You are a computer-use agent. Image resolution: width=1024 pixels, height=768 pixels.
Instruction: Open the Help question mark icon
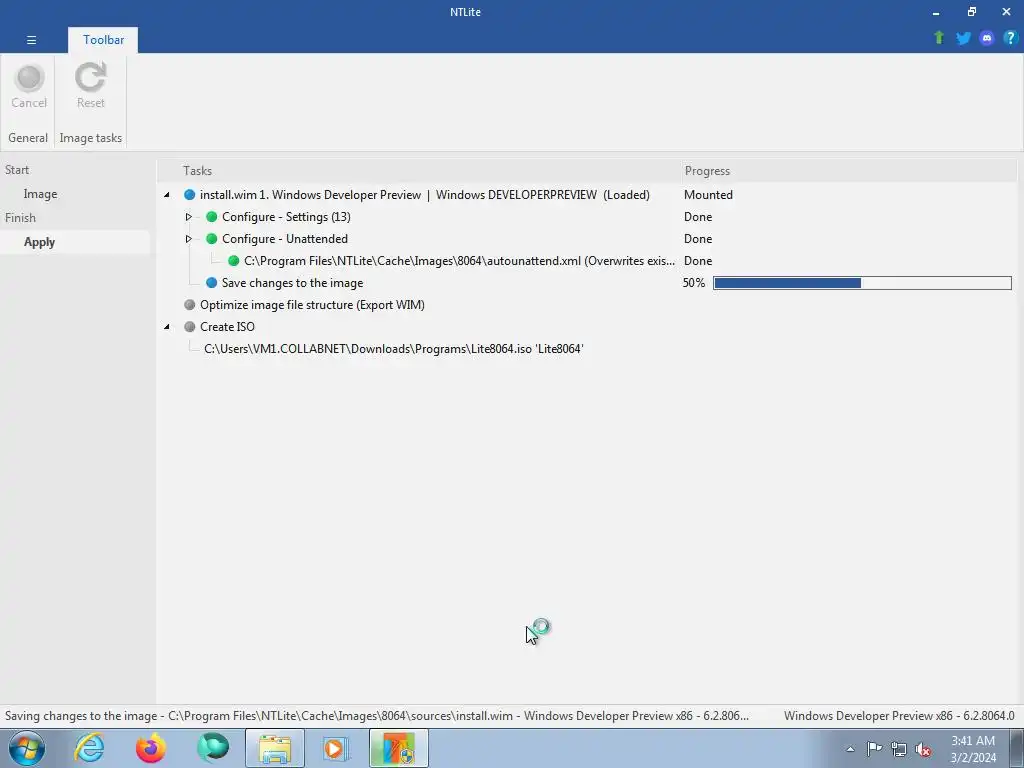(x=1010, y=38)
